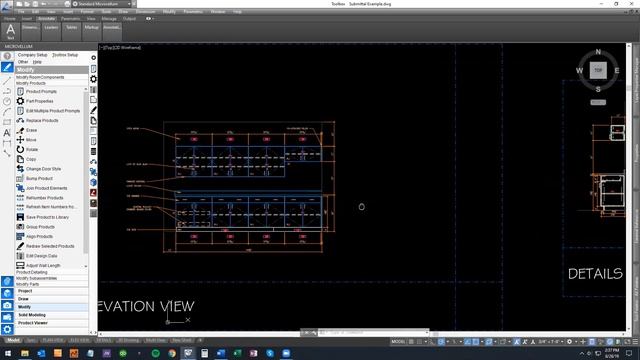Screen dimensions: 640x360
Task: Switch to the Home ribbon tab
Action: click(9, 19)
